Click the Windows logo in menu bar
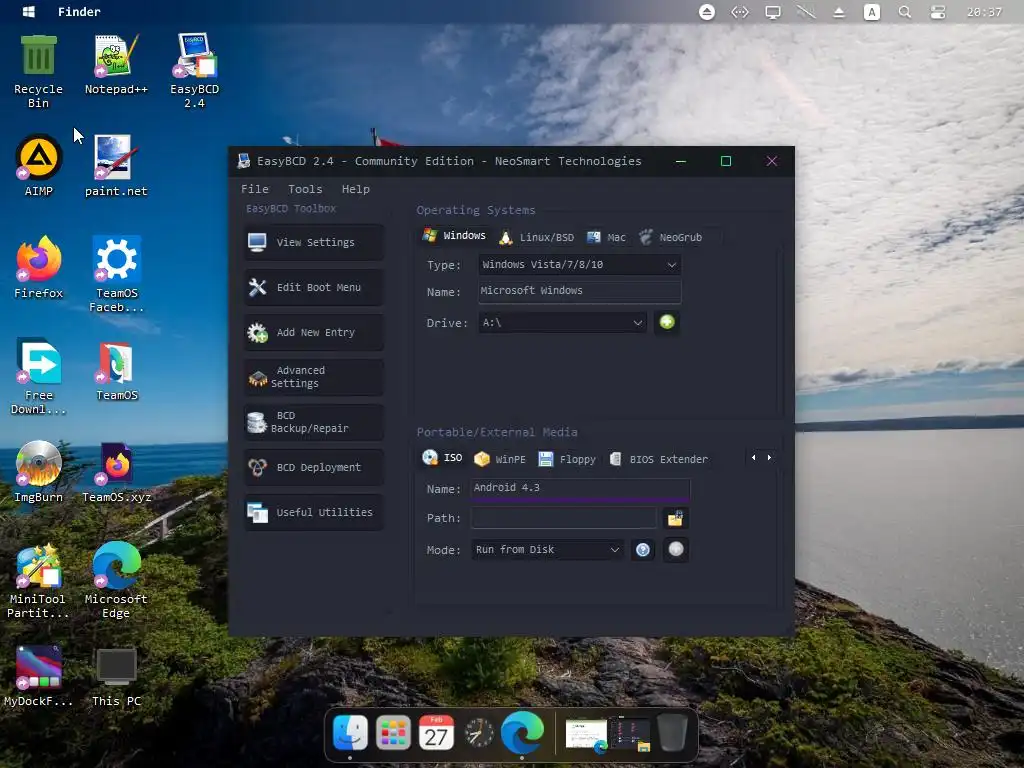The image size is (1024, 768). [x=29, y=12]
